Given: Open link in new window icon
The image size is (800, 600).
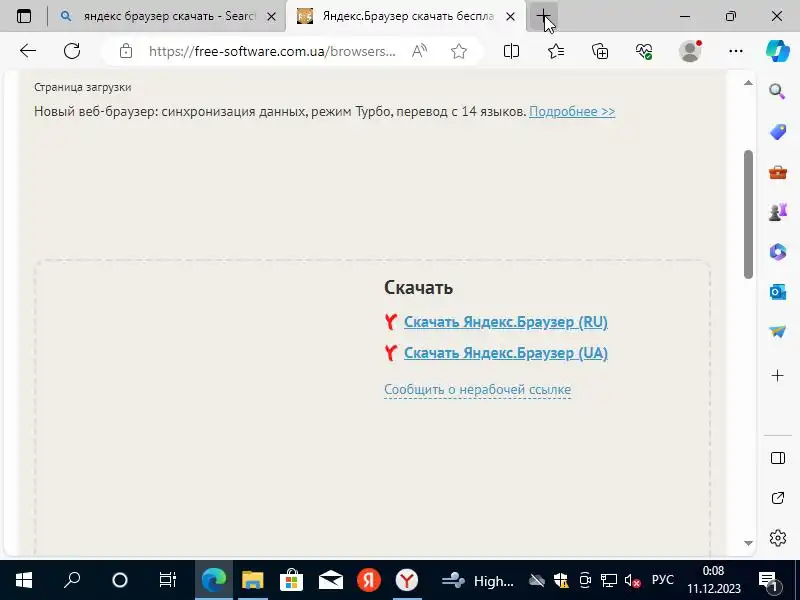Looking at the screenshot, I should pos(778,498).
